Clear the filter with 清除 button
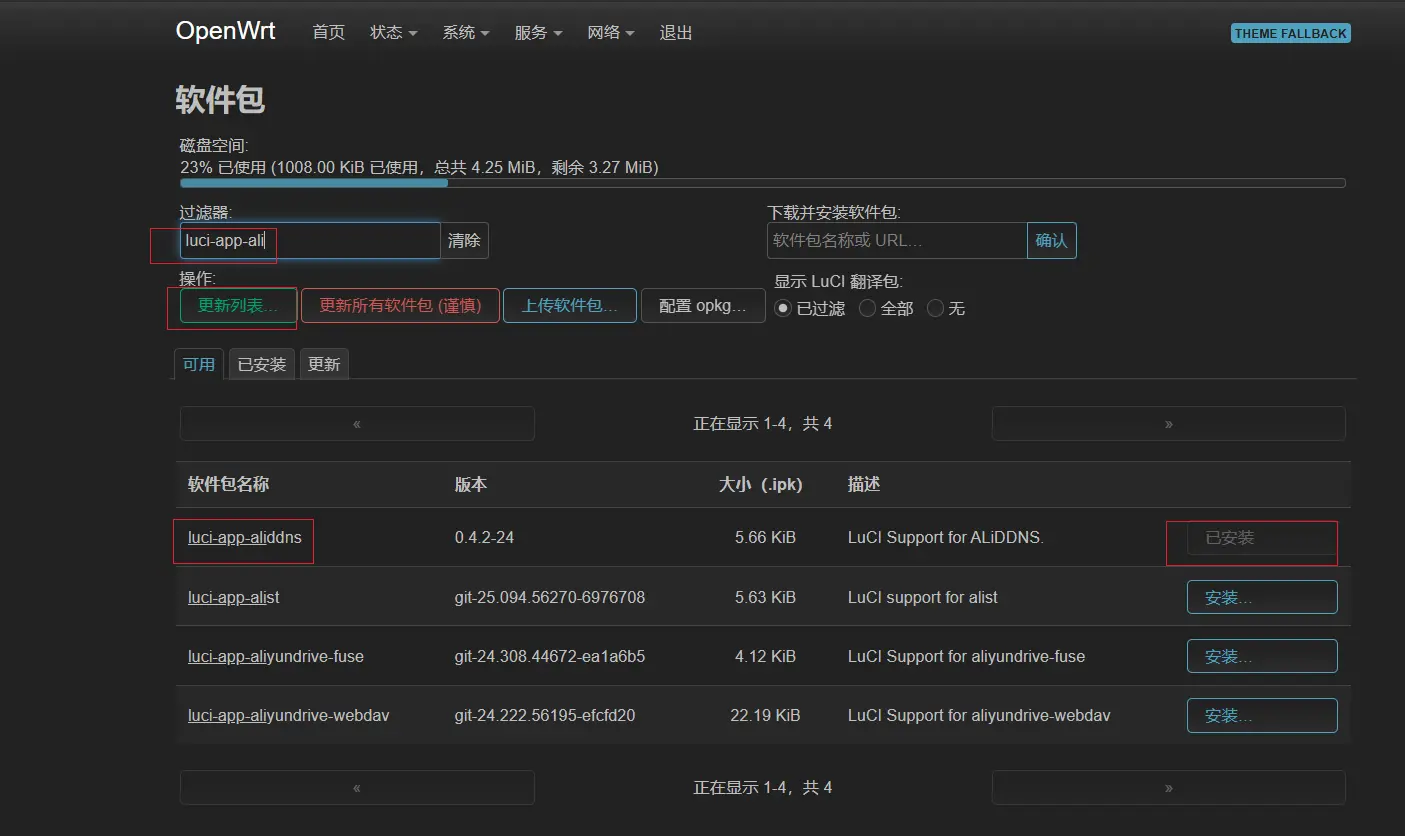 point(464,241)
